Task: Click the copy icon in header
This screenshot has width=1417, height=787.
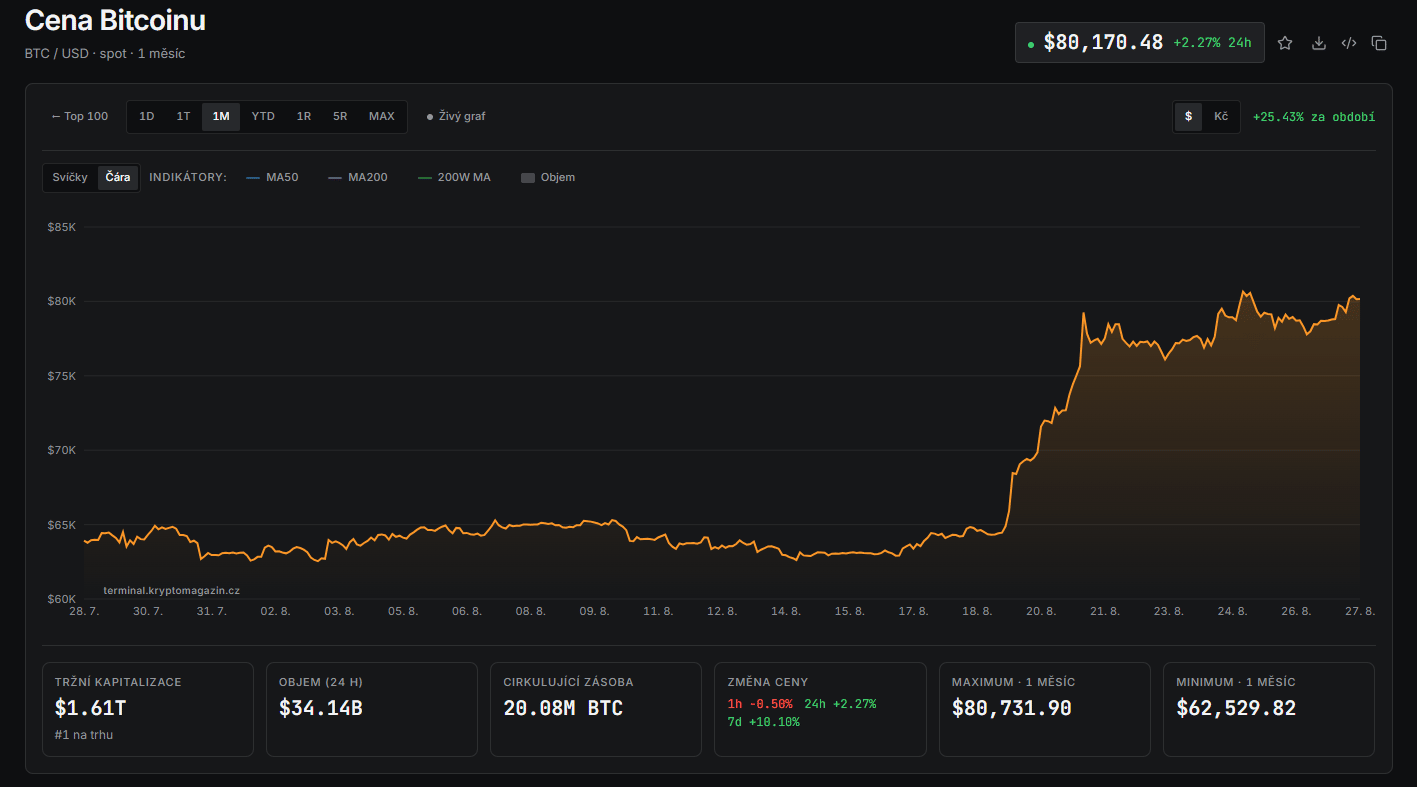Action: point(1379,43)
